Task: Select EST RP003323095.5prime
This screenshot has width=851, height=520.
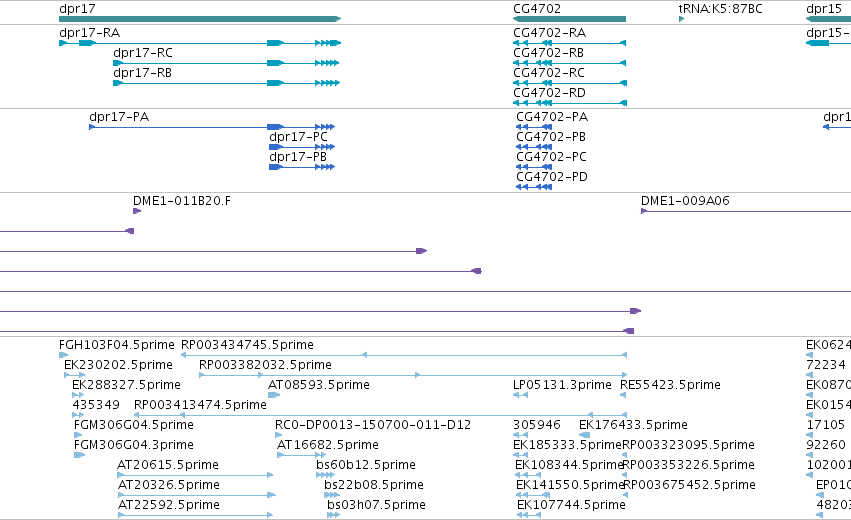Action: point(688,445)
